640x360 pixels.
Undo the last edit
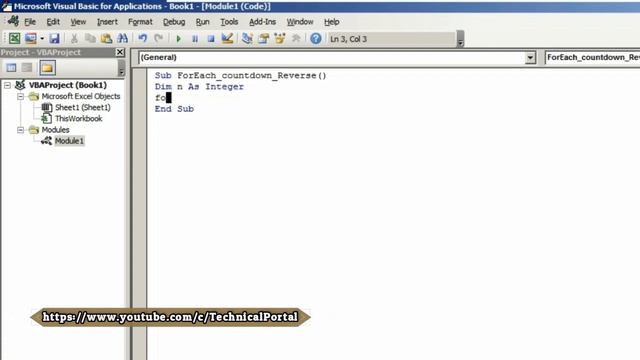[x=142, y=39]
